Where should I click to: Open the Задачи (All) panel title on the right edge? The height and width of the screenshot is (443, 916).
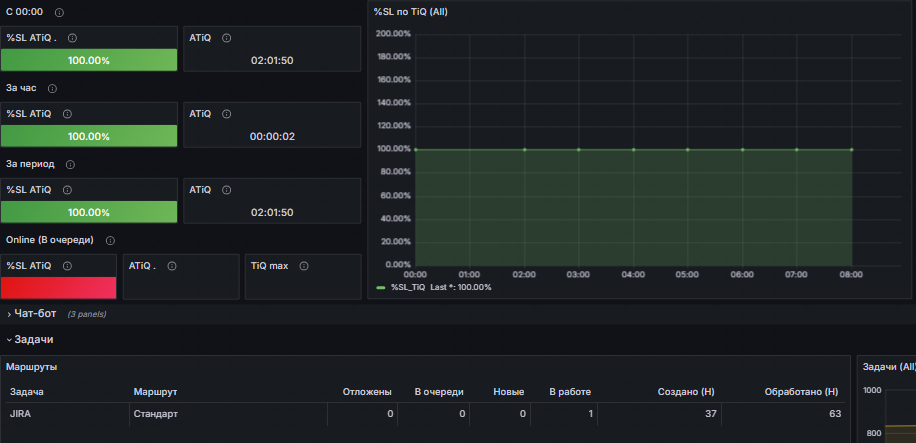[889, 367]
